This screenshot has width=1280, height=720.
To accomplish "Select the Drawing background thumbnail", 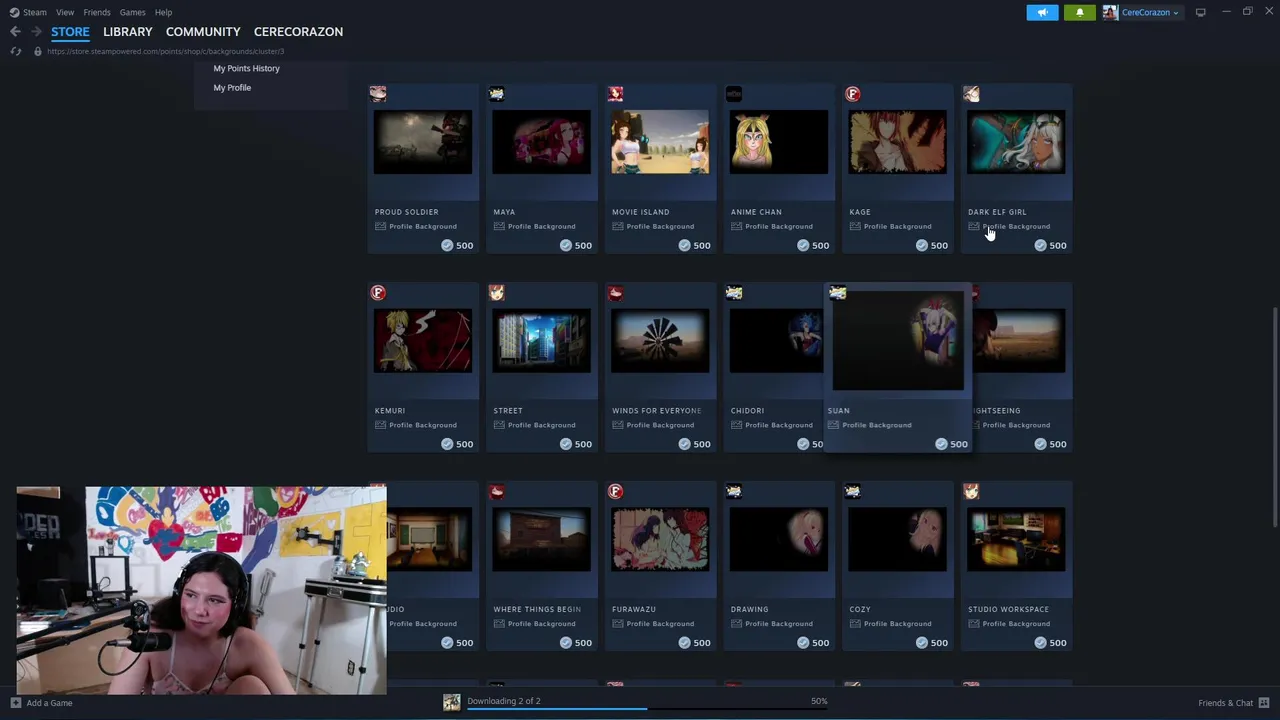I will tap(779, 540).
